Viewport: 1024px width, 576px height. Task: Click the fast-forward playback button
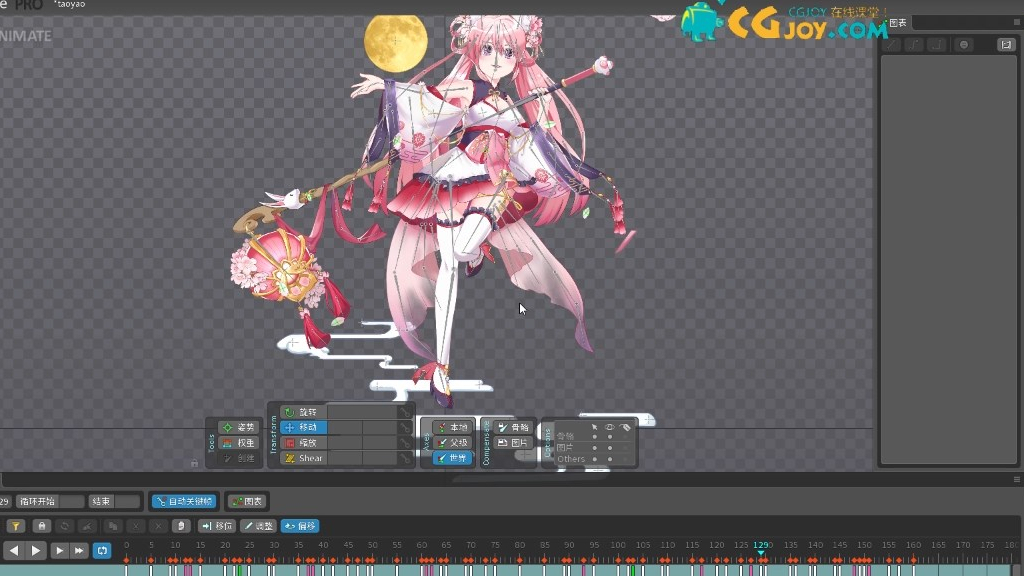79,551
